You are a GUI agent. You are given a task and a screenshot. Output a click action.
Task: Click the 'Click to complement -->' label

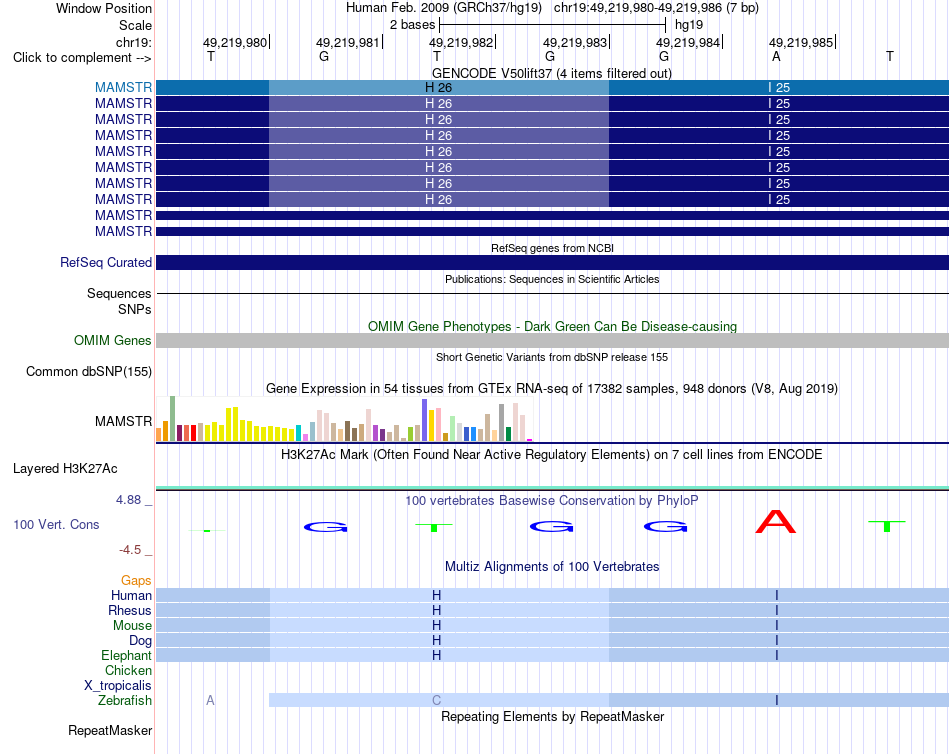(x=82, y=58)
